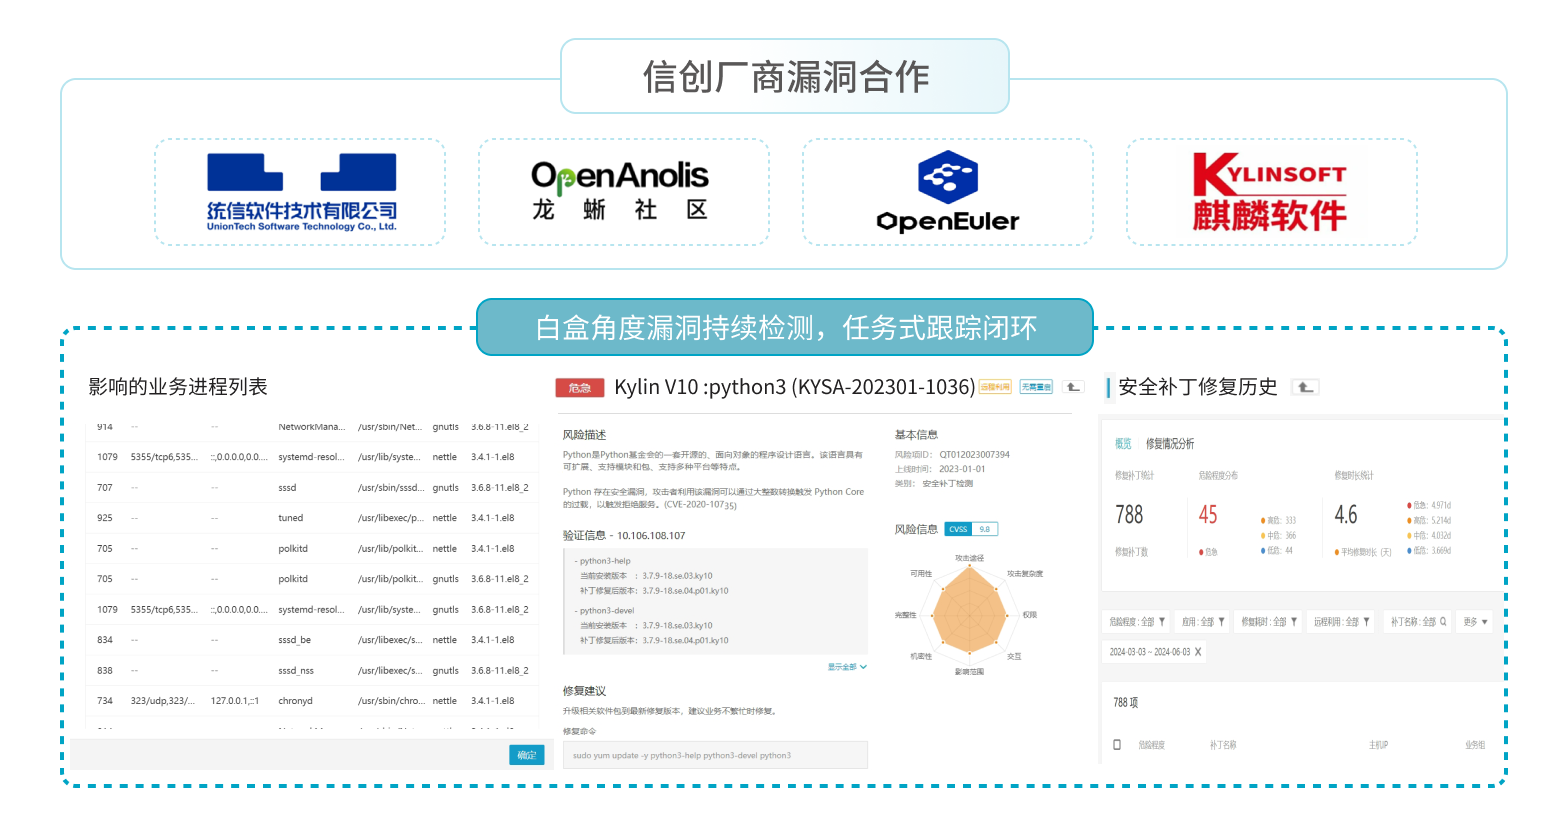The height and width of the screenshot is (832, 1568).
Task: Clear the 2024-03-03 ~ 2024-06-03 date filter
Action: click(1198, 652)
